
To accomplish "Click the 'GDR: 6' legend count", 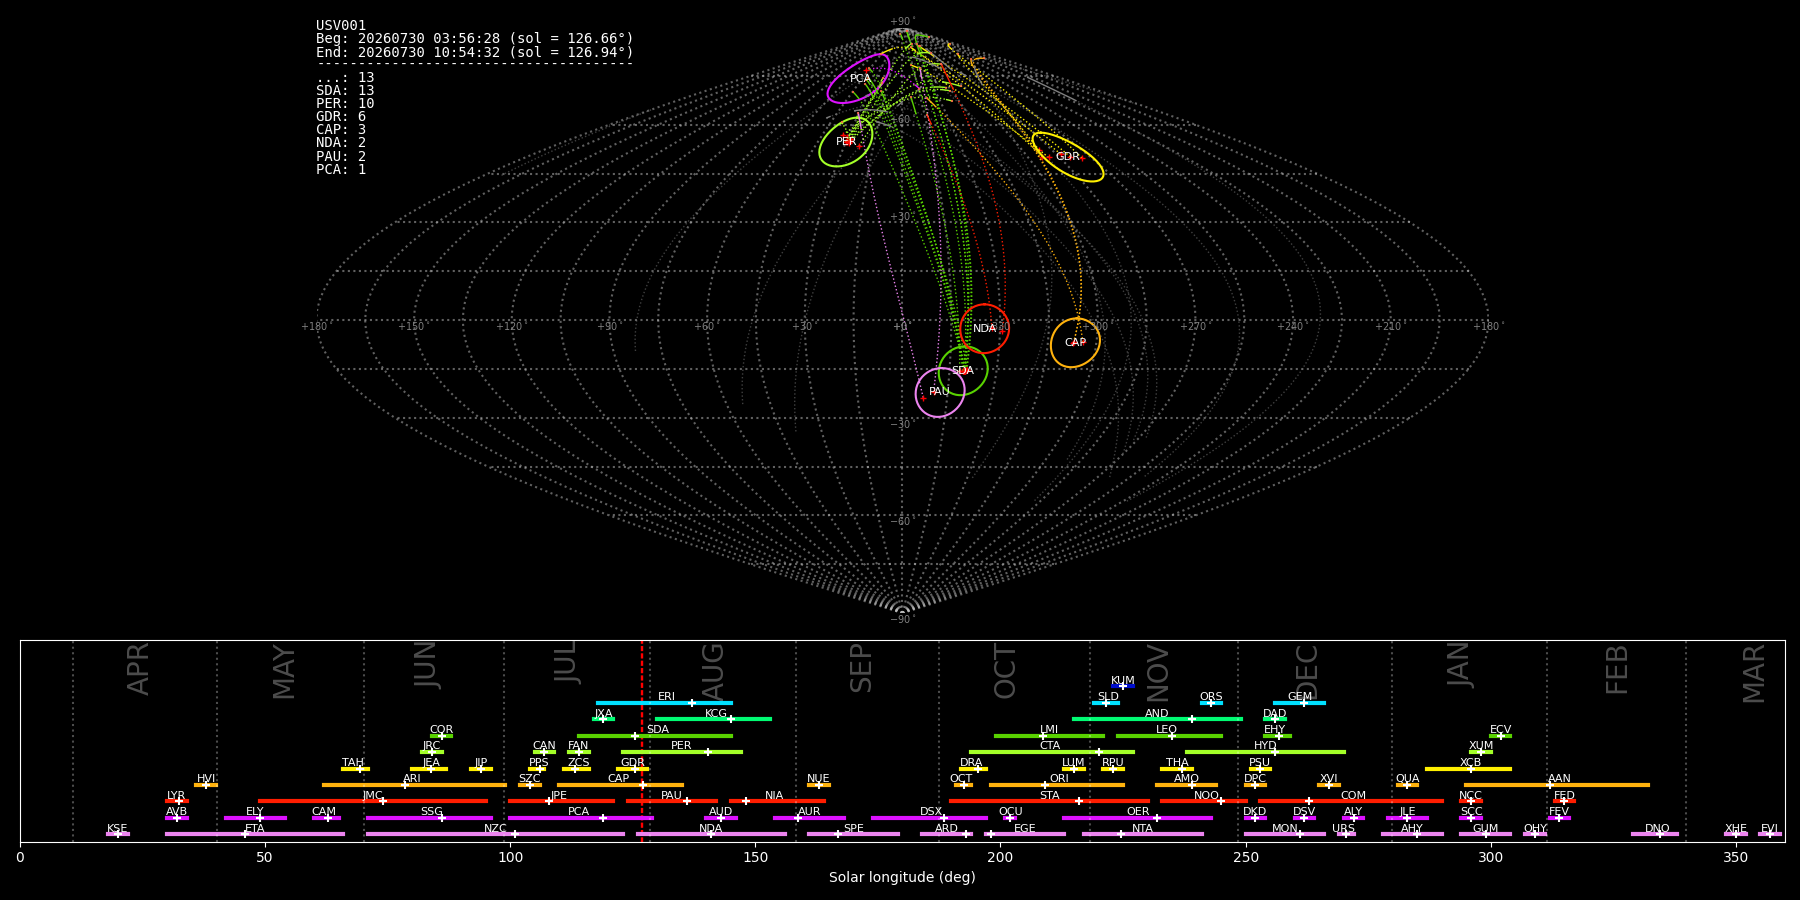I will [341, 116].
